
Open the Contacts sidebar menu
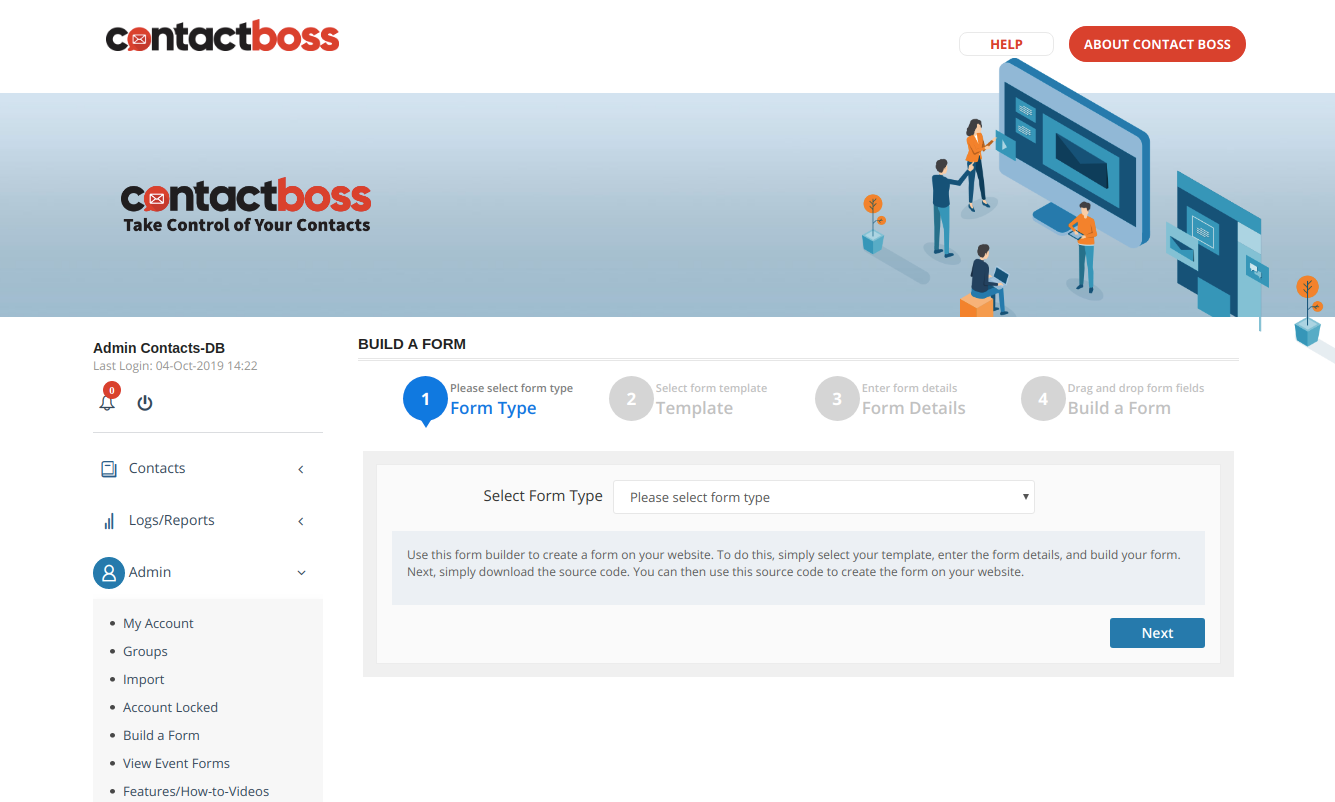tap(208, 468)
